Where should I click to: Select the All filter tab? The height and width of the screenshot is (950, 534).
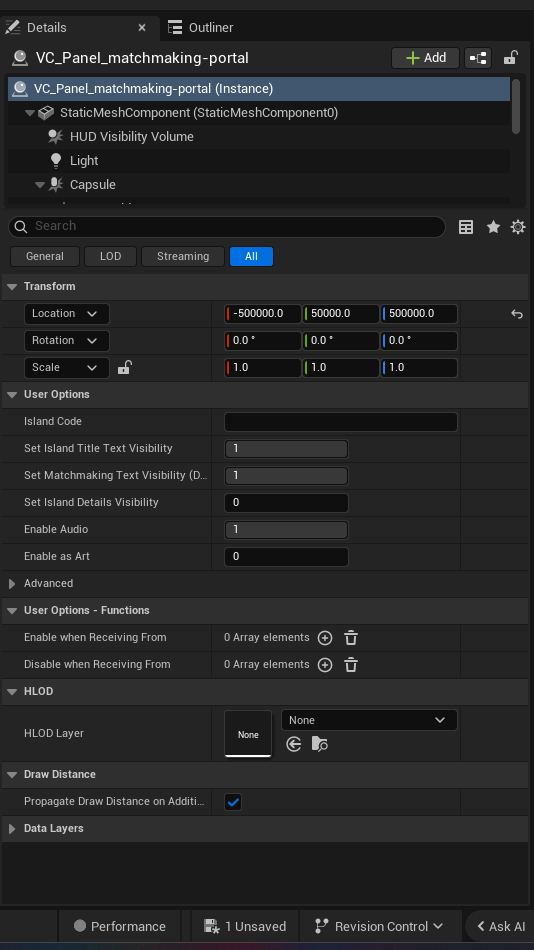pos(252,256)
